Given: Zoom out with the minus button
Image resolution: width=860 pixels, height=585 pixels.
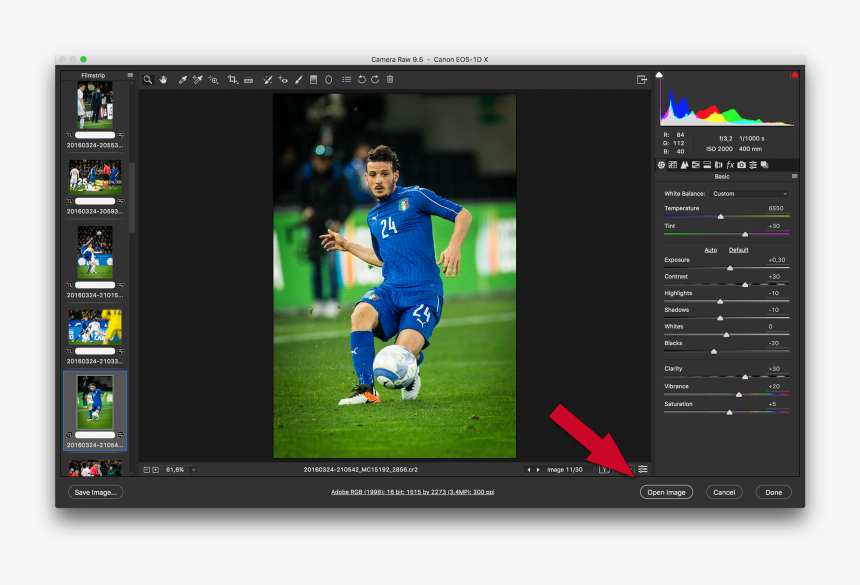Looking at the screenshot, I should [x=146, y=470].
